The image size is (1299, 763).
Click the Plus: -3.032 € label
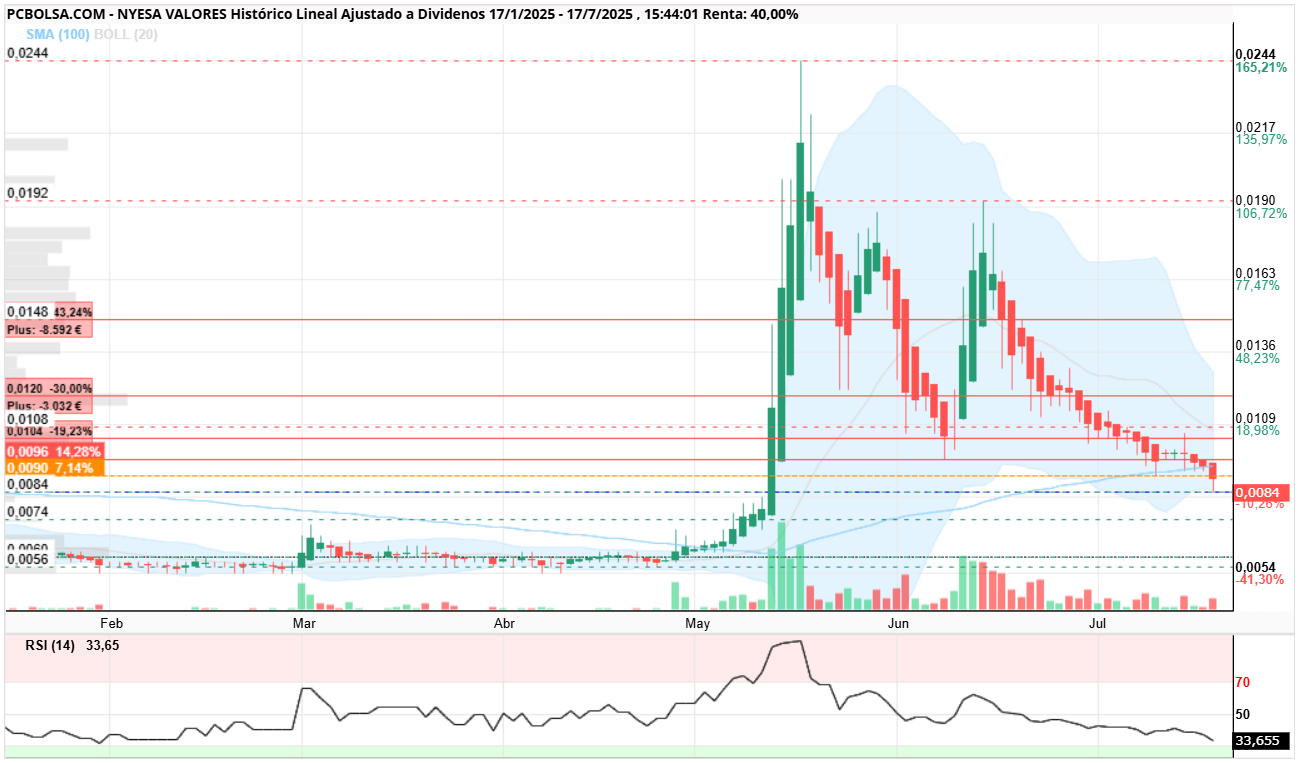[50, 405]
